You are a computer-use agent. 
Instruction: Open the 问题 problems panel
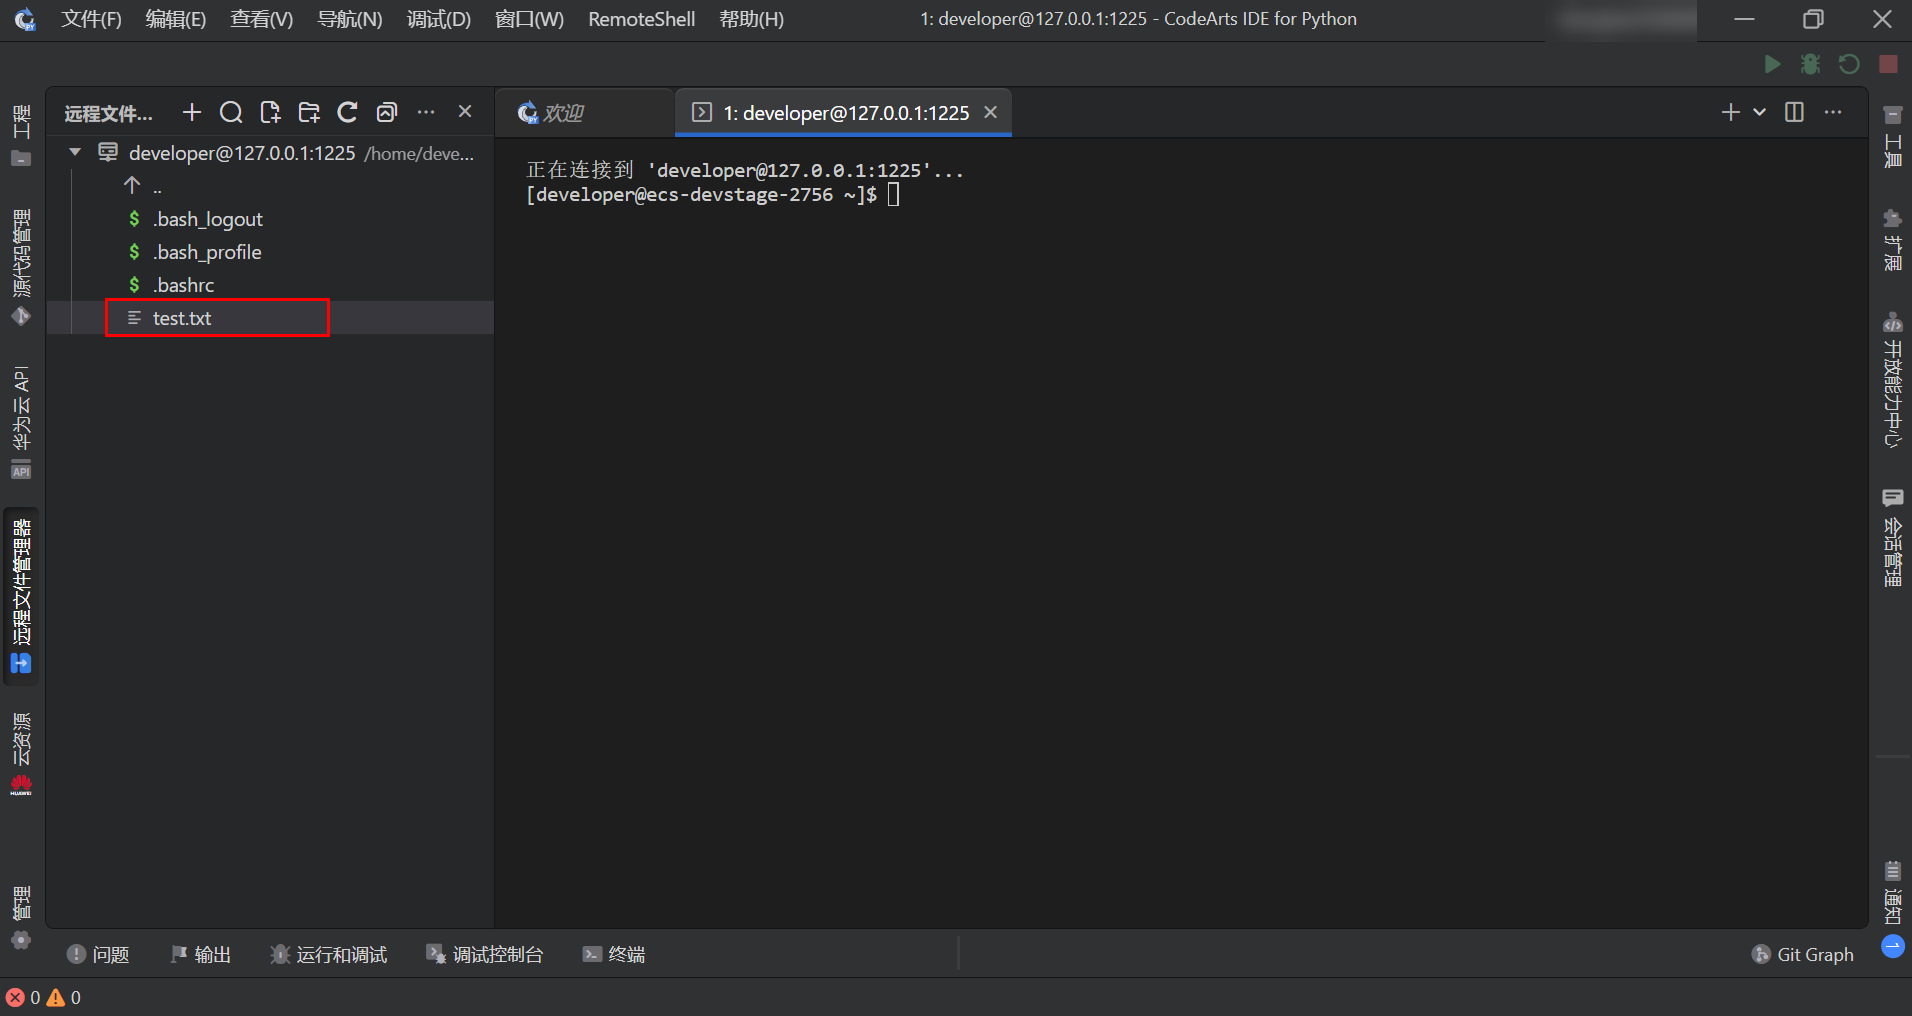pos(98,954)
